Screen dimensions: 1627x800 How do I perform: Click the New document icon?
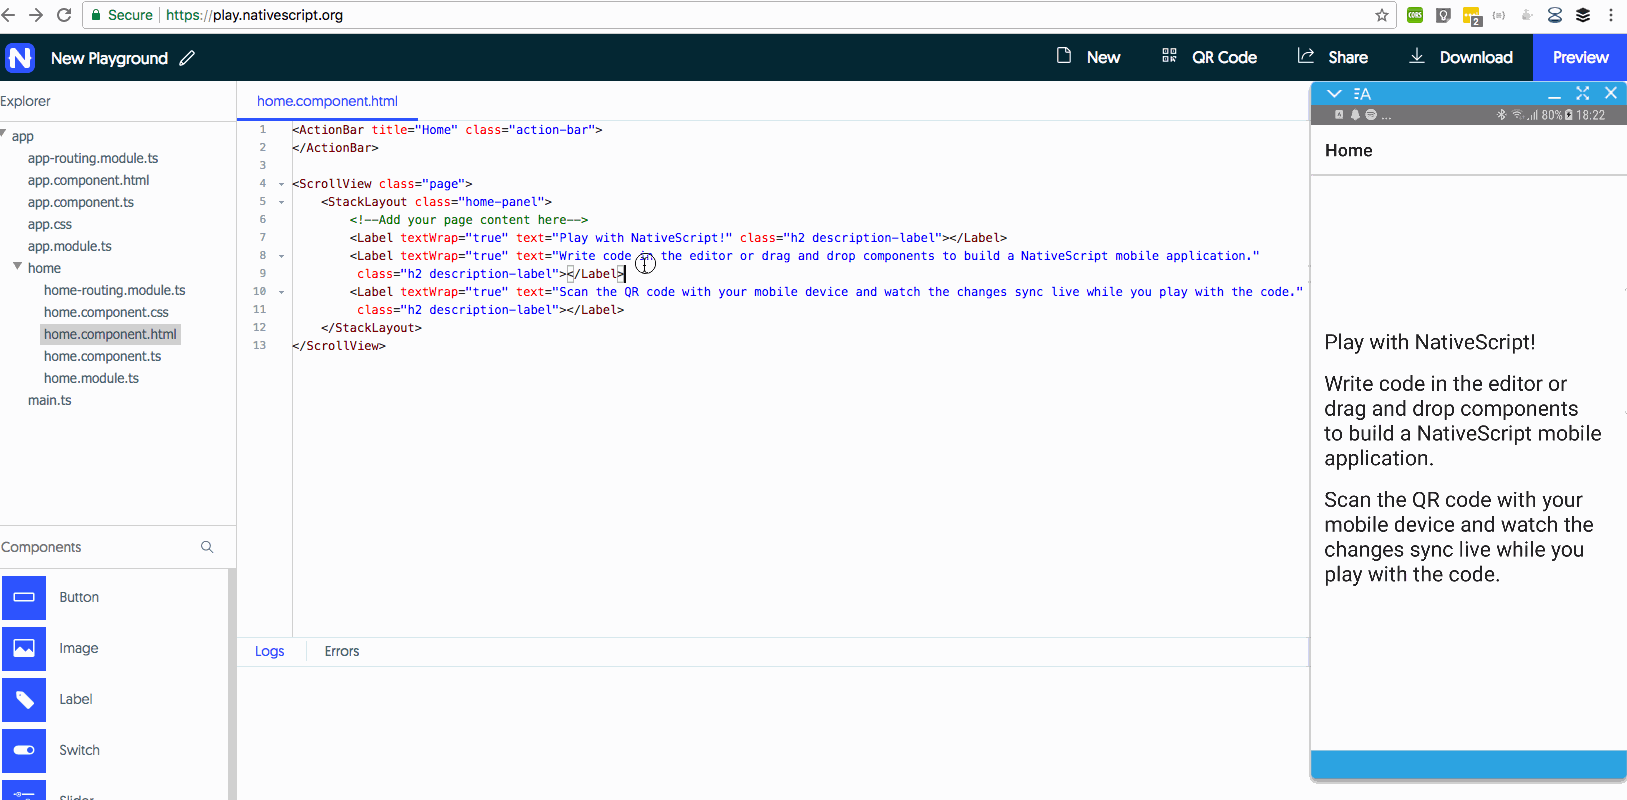(x=1064, y=56)
